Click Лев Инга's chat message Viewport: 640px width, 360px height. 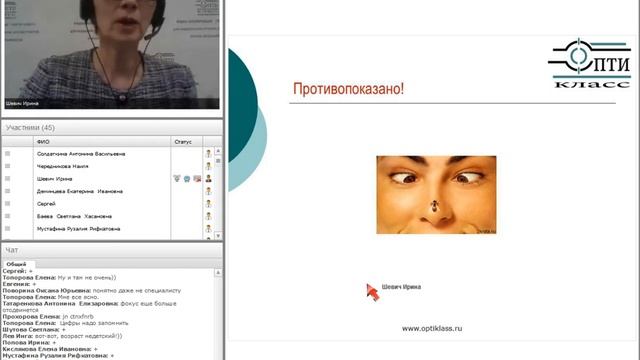[62, 336]
